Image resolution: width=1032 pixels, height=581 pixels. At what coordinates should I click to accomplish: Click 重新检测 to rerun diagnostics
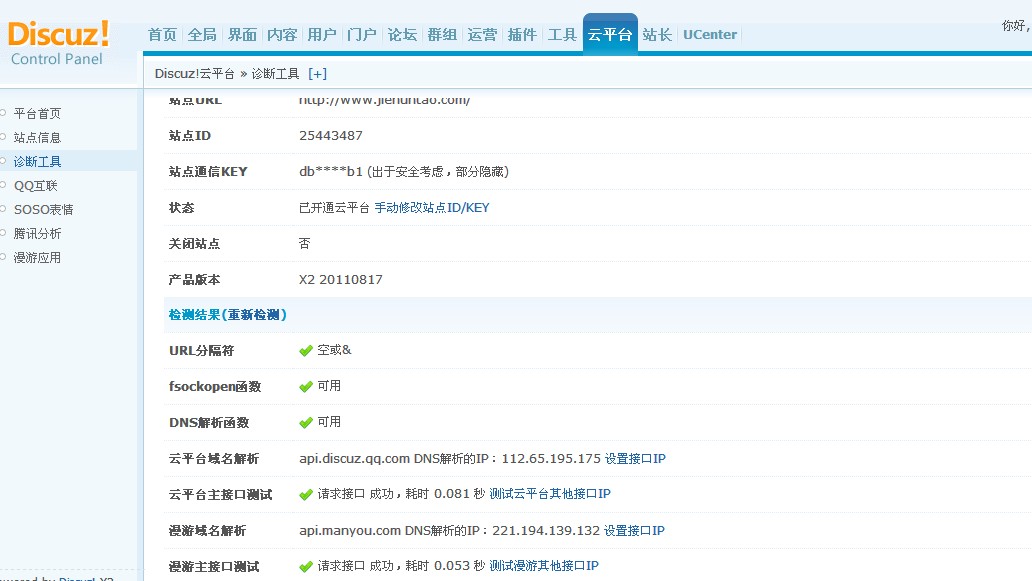click(256, 315)
